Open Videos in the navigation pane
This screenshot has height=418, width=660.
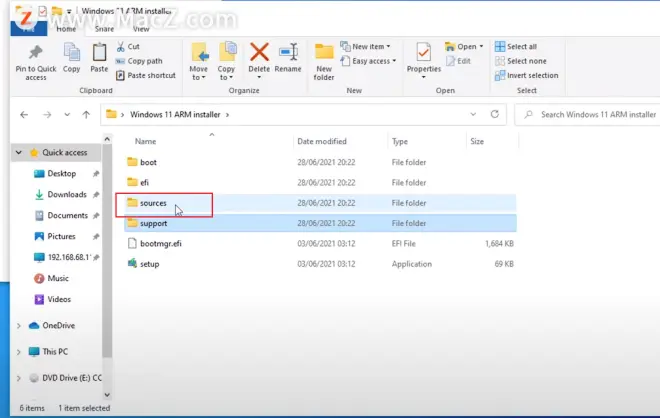click(x=59, y=299)
